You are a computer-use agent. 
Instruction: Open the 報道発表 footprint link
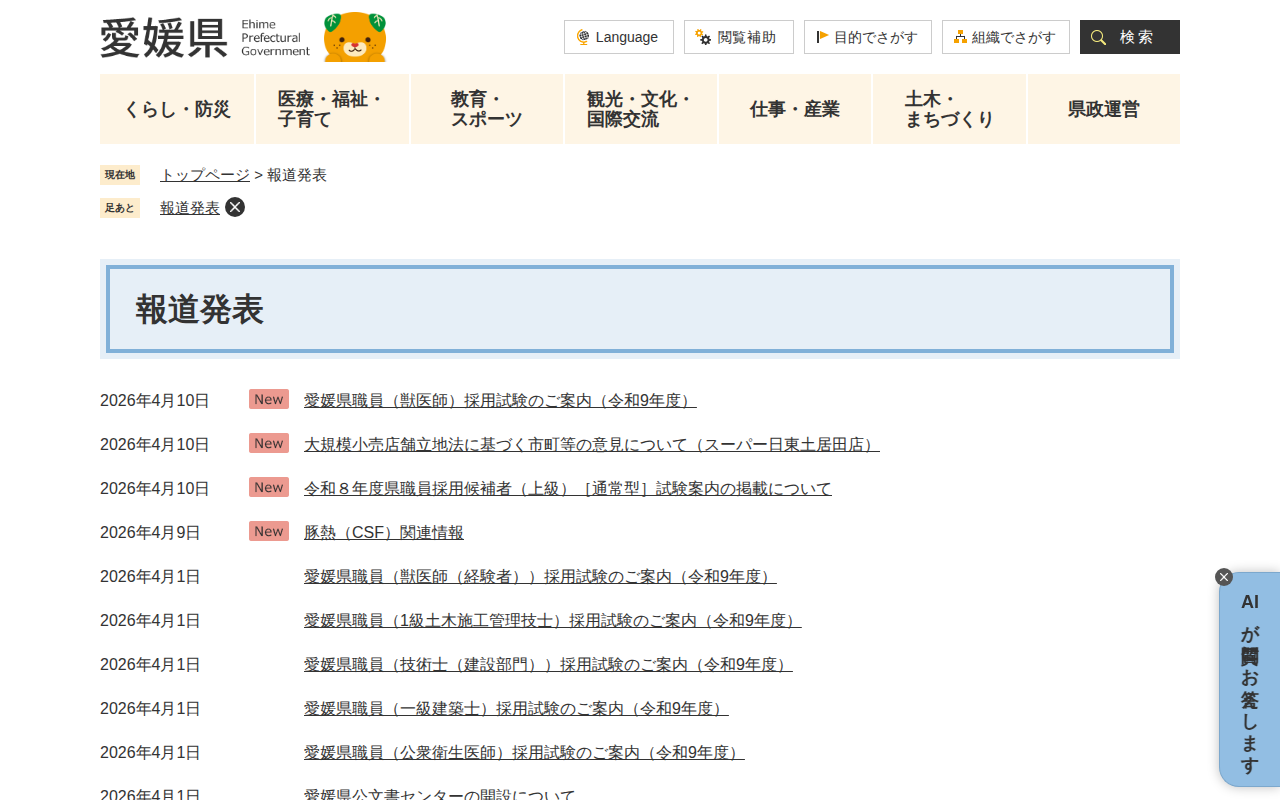click(x=189, y=207)
